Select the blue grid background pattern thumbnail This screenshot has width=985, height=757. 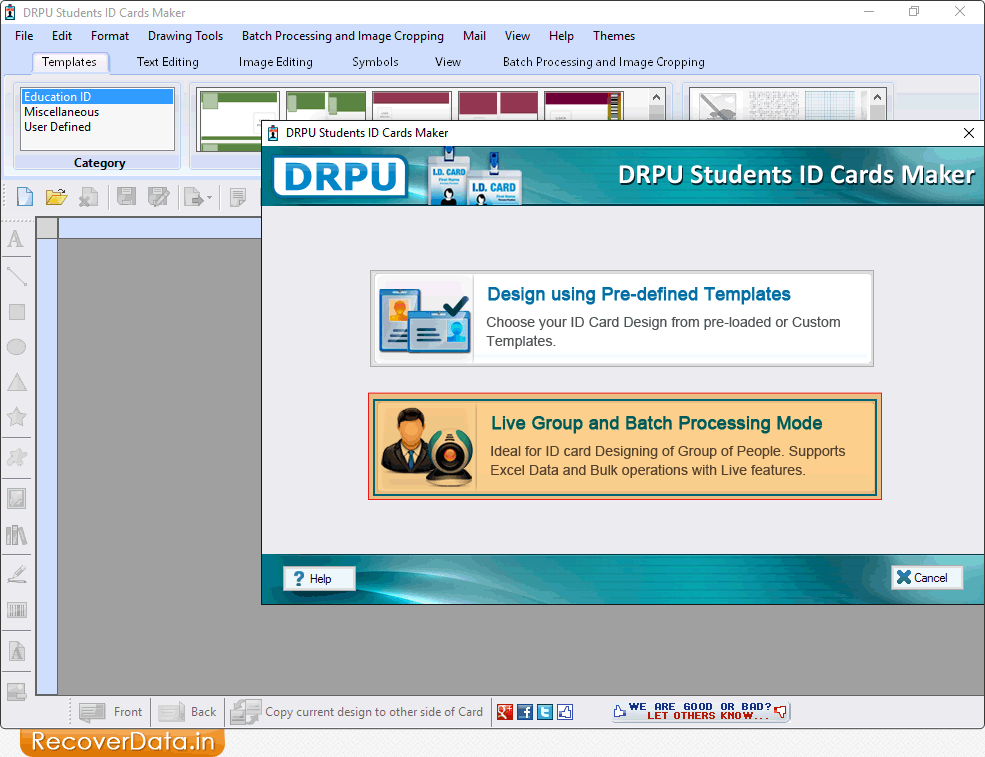[830, 105]
